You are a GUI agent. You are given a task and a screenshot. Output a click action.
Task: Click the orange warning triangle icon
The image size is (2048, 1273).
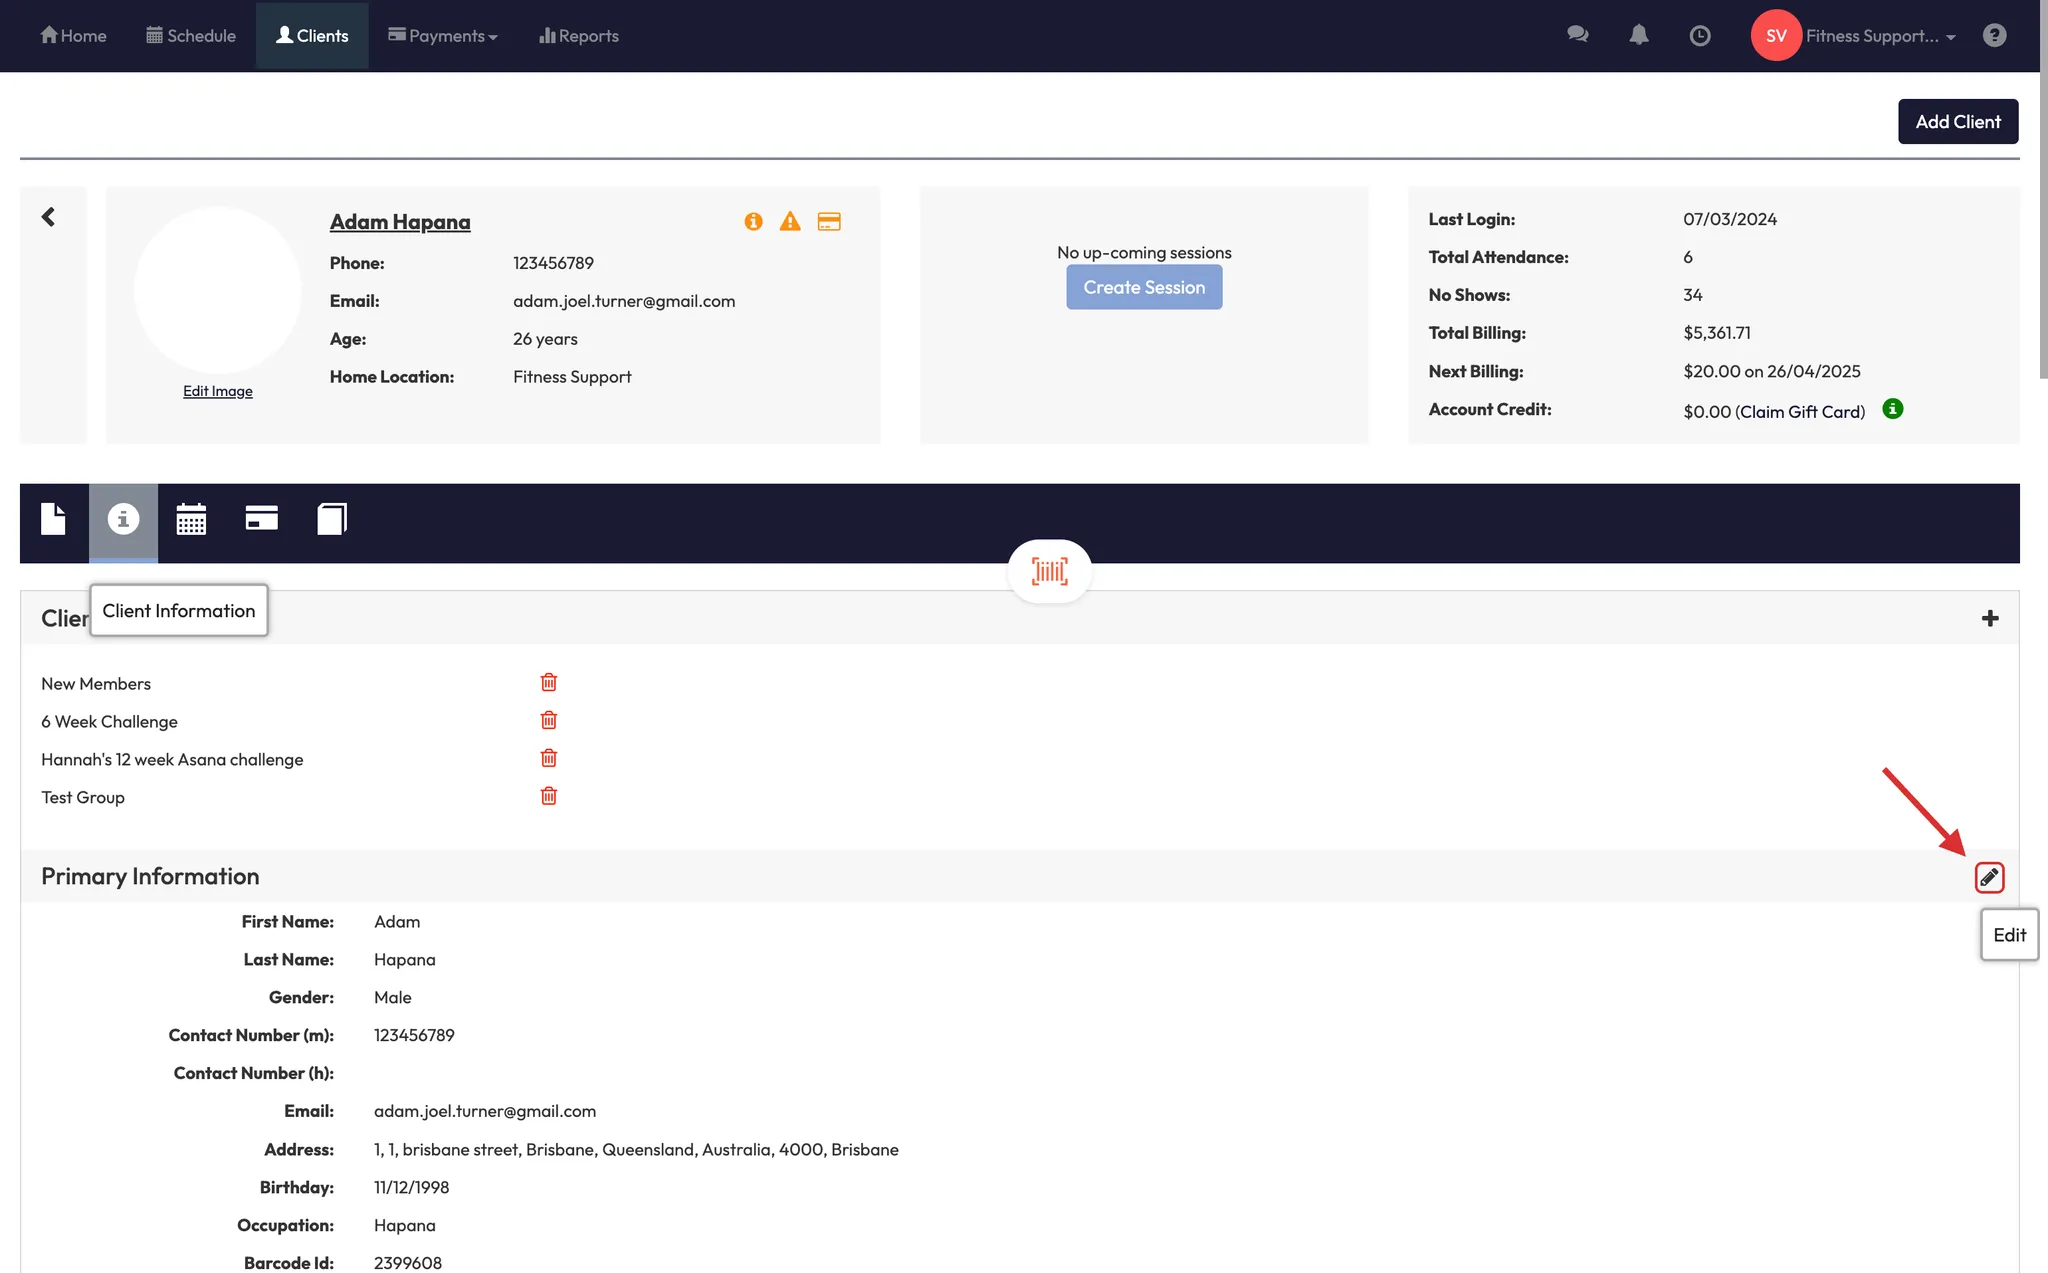790,222
